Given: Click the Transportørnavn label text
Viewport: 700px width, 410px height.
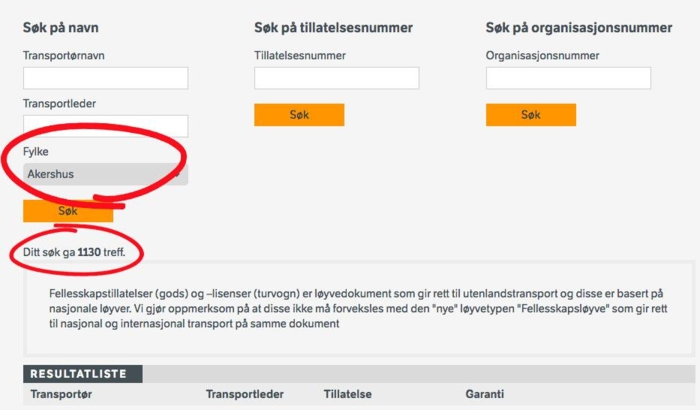Looking at the screenshot, I should (x=64, y=56).
